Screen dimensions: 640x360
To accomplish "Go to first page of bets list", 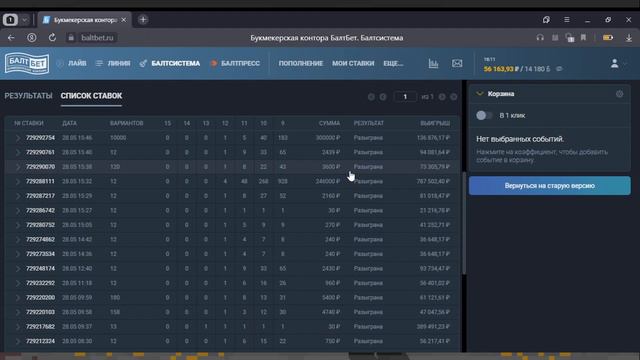I will pyautogui.click(x=371, y=97).
